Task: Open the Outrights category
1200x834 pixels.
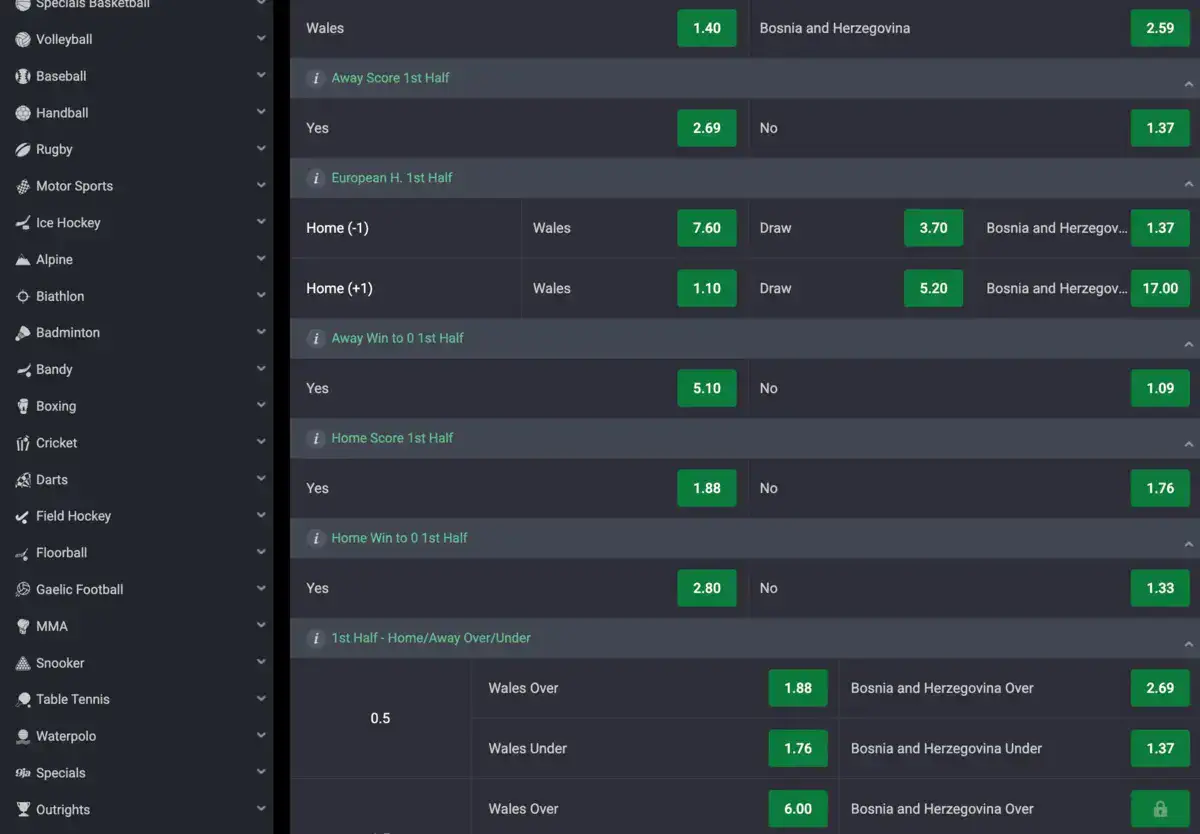Action: 136,809
